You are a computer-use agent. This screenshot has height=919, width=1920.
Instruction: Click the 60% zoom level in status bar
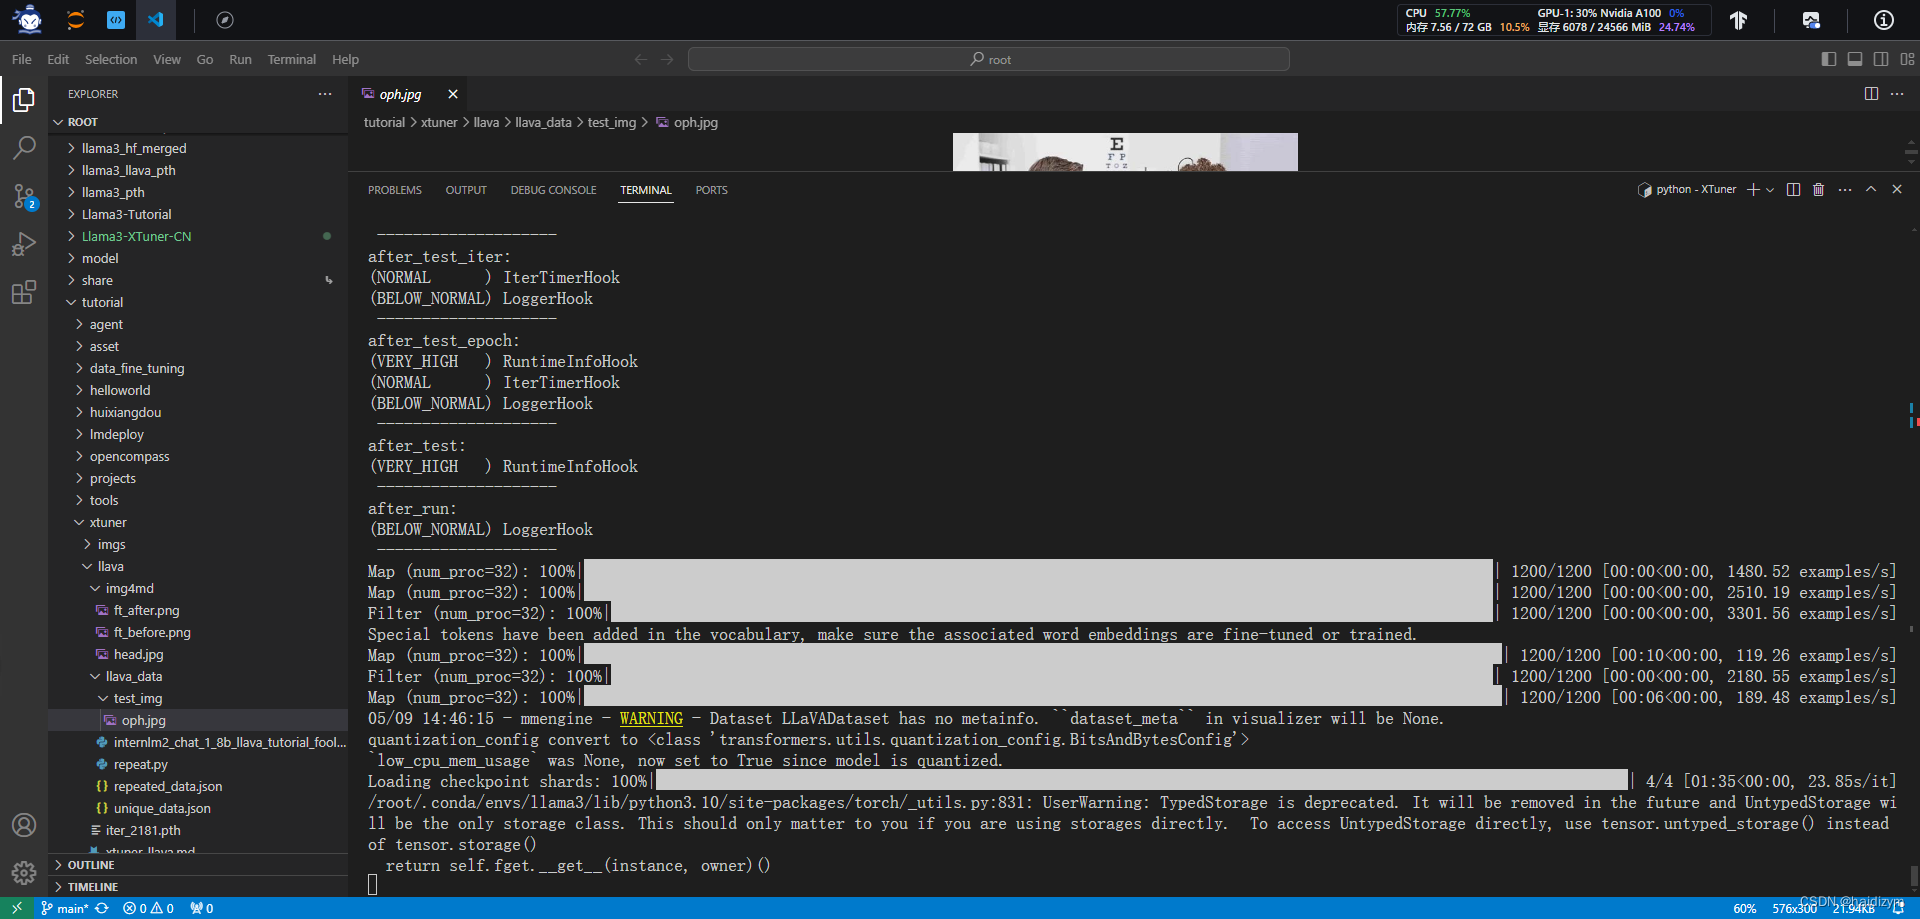[x=1745, y=908]
